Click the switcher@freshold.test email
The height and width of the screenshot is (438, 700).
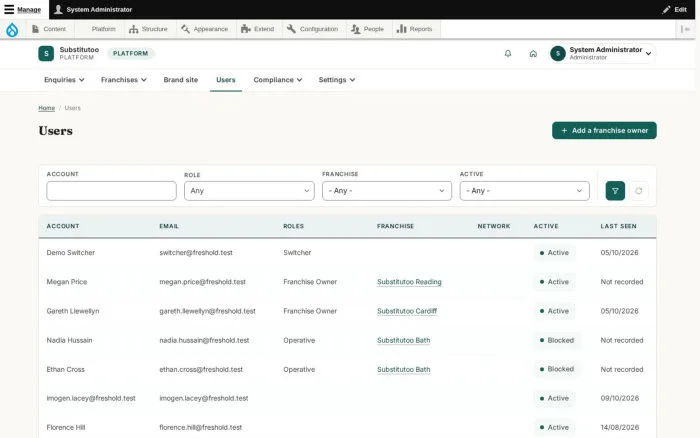[196, 253]
